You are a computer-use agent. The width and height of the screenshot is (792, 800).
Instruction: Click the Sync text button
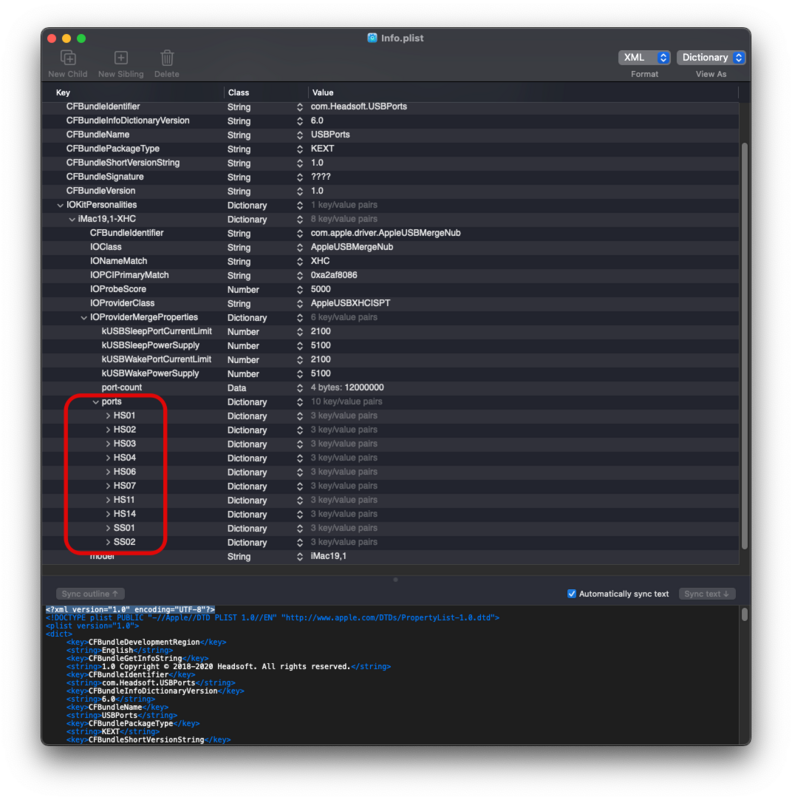[707, 594]
